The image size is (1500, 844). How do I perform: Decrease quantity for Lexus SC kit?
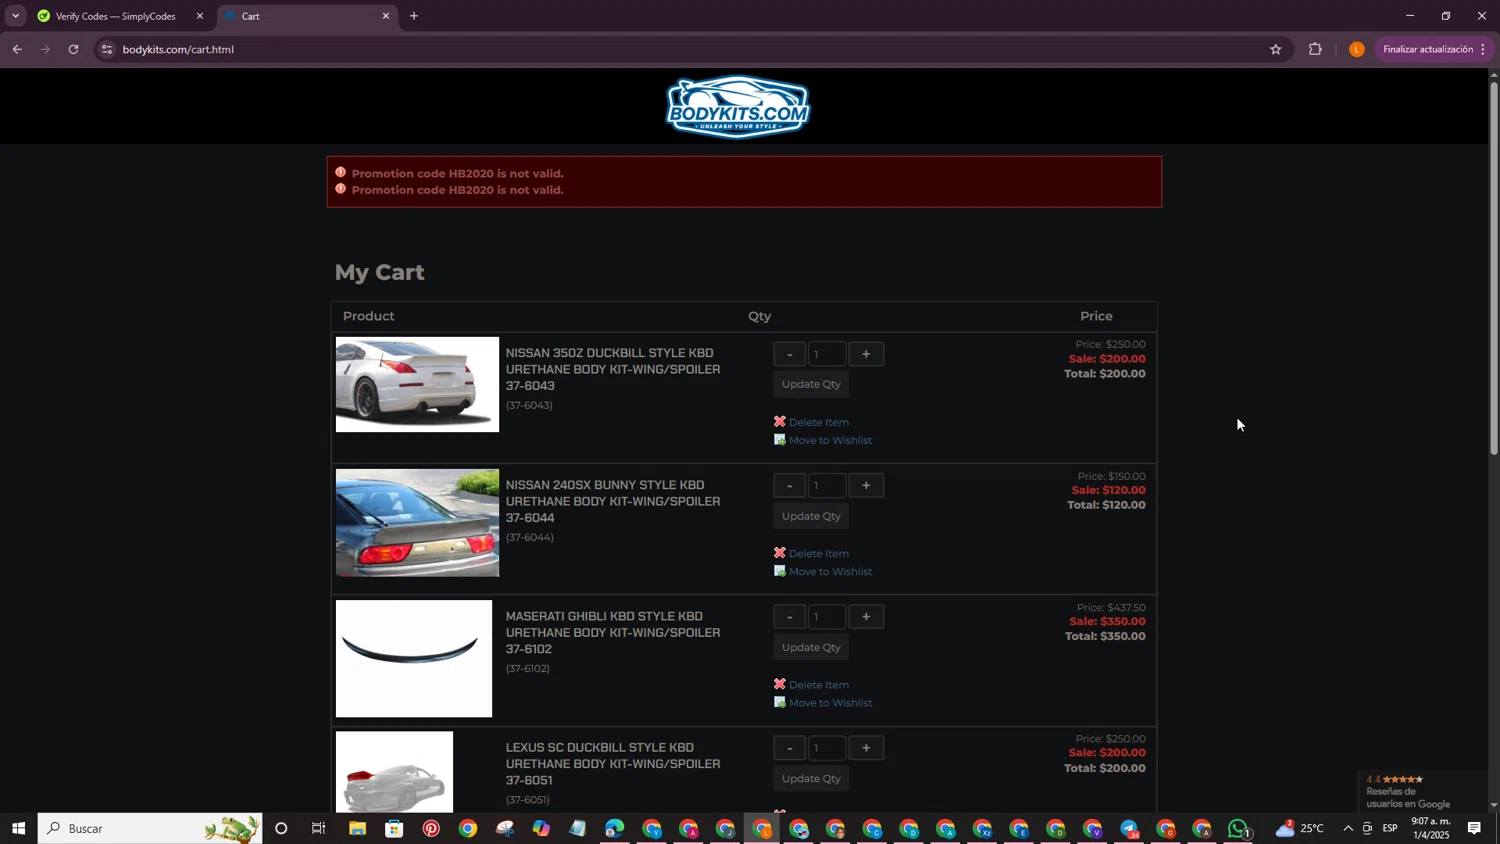[x=789, y=748]
